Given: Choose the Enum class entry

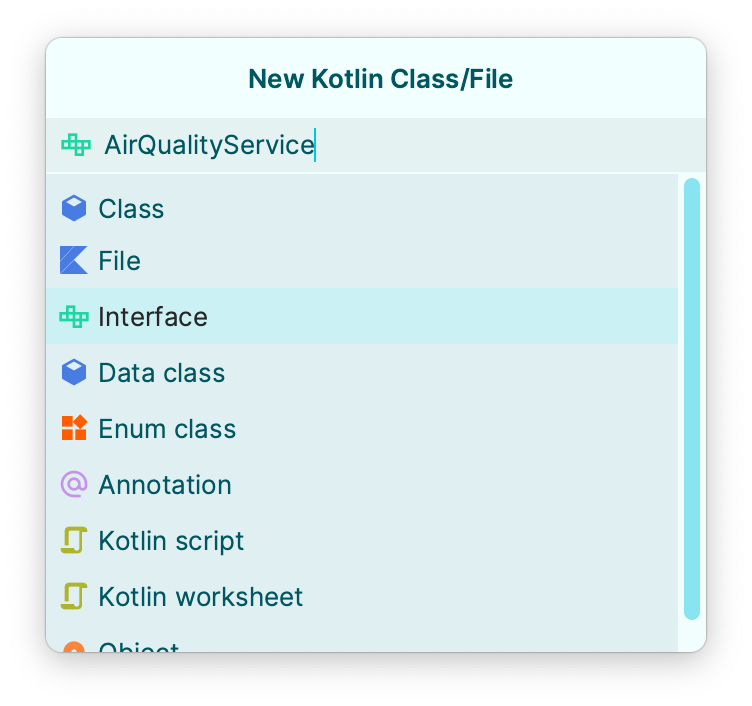Looking at the screenshot, I should point(167,429).
